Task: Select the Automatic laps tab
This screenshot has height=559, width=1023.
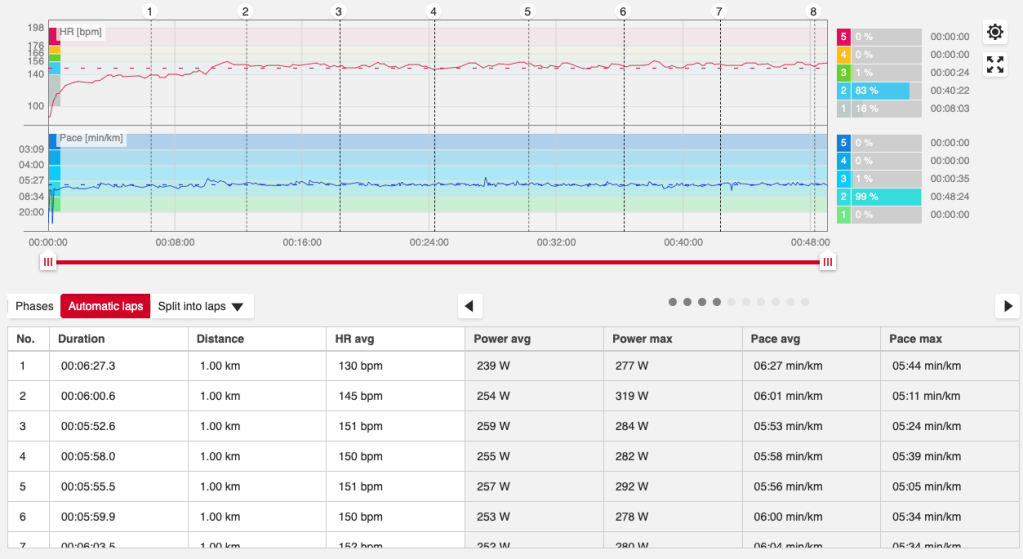Action: point(105,306)
